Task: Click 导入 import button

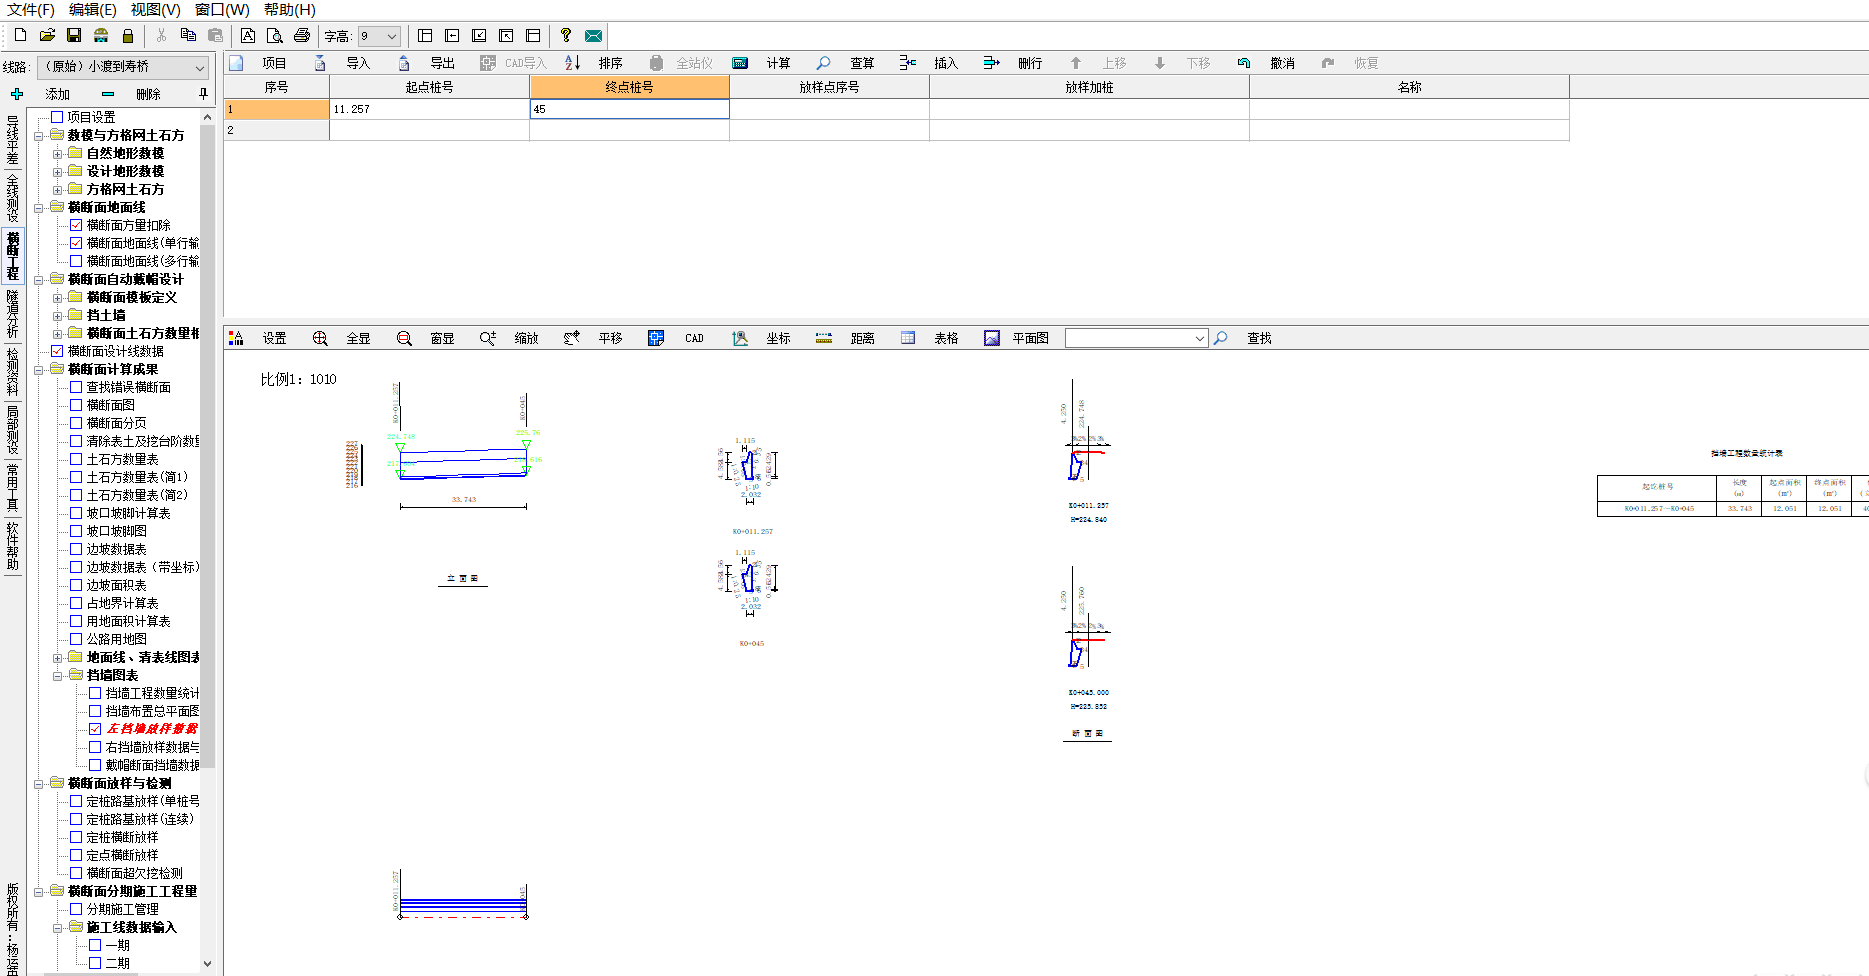Action: point(343,62)
